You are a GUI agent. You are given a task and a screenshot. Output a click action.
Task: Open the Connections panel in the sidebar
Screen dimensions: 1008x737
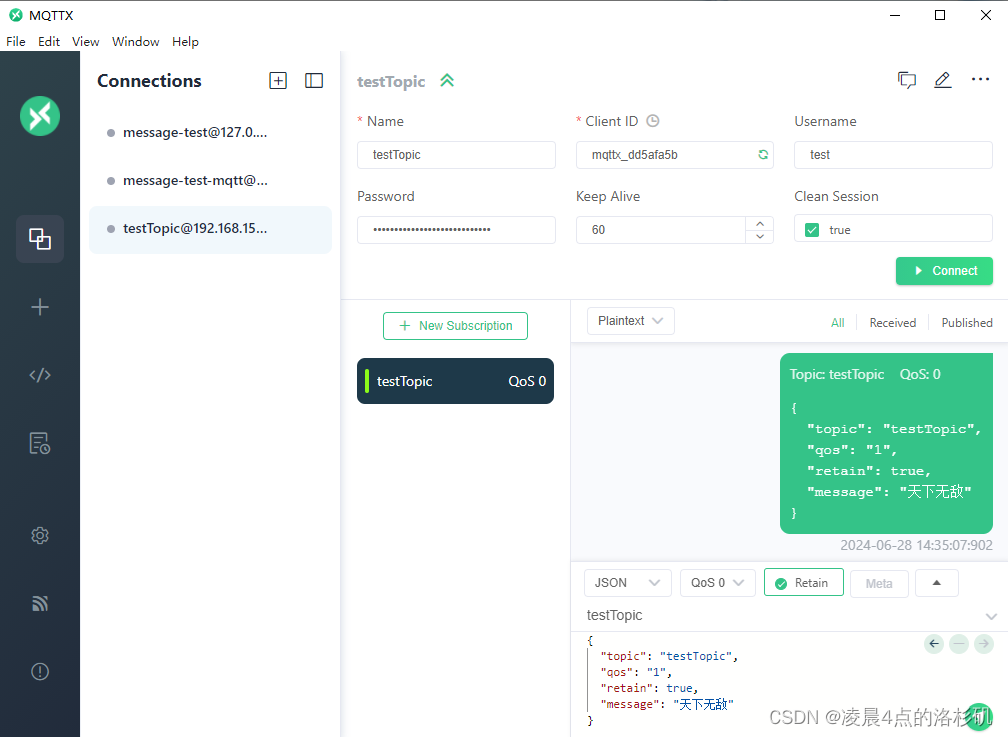point(40,239)
